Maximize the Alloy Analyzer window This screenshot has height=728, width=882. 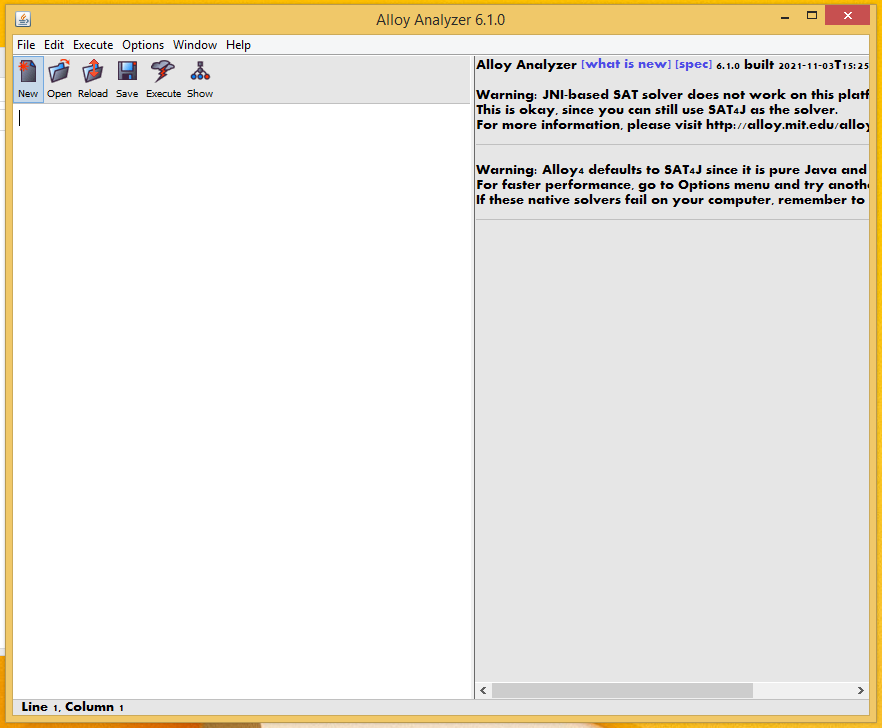click(812, 16)
